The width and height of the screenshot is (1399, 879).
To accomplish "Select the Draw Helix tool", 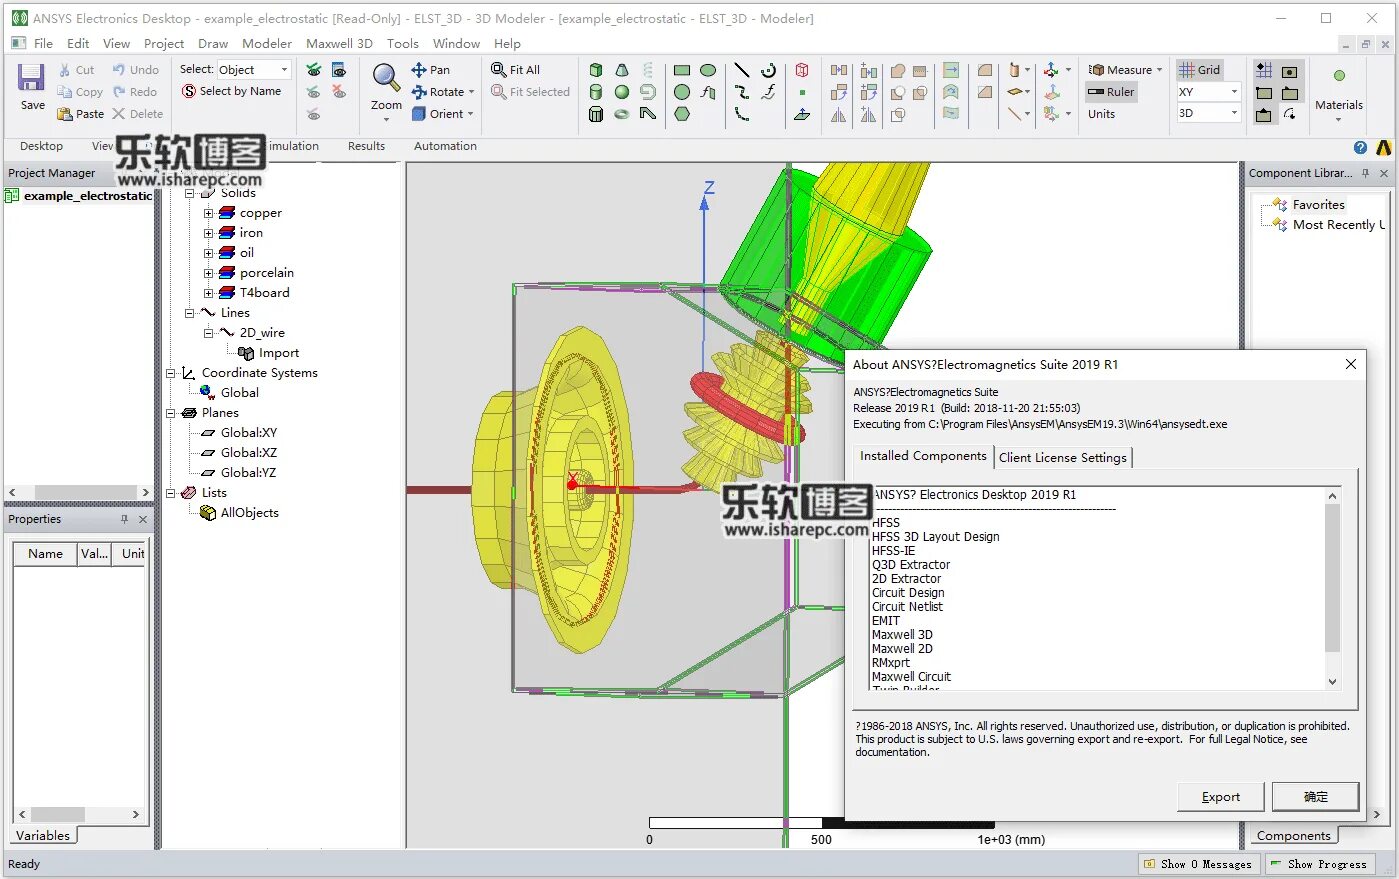I will 648,70.
